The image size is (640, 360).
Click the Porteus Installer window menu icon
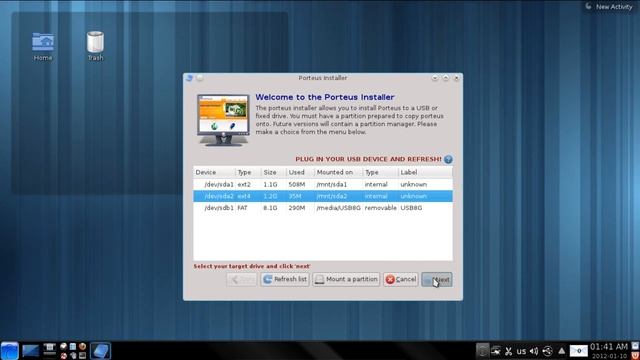[189, 78]
